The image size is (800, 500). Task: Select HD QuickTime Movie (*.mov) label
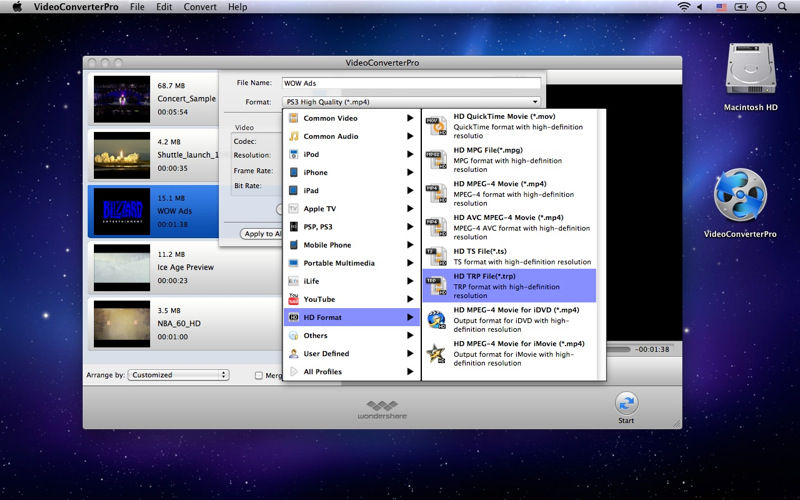504,116
